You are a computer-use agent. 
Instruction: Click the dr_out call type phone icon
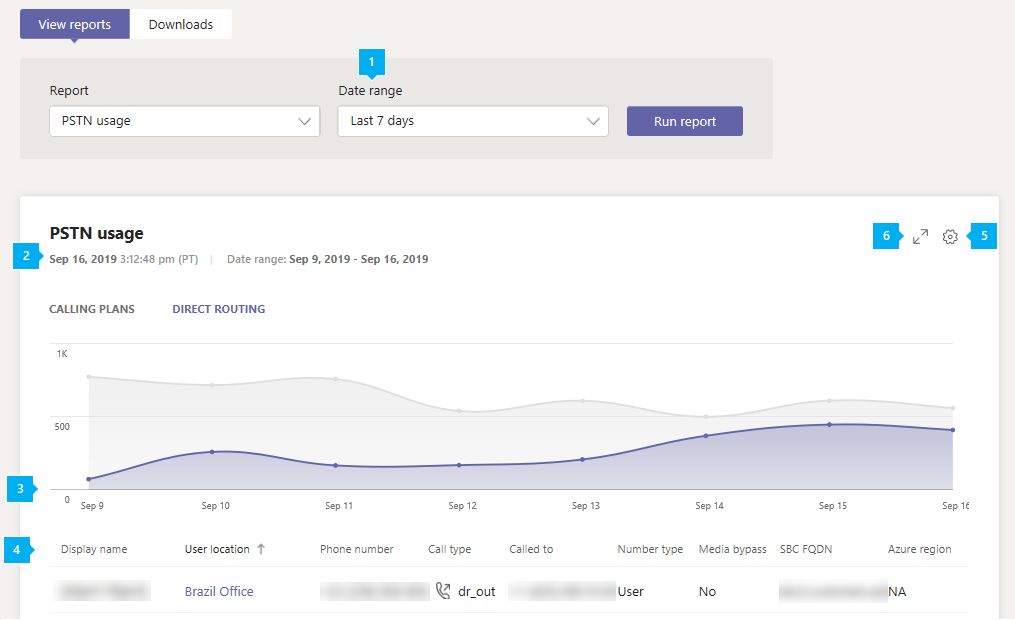click(443, 591)
